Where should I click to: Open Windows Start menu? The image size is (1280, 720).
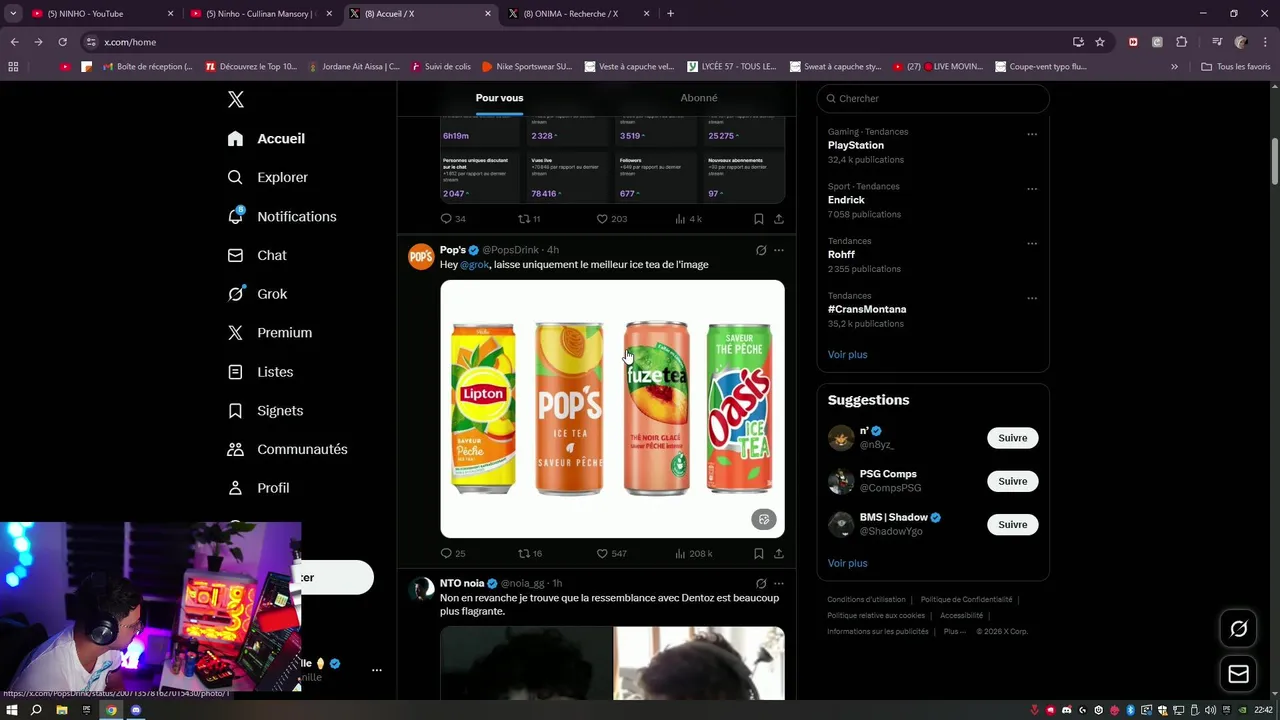click(x=12, y=710)
